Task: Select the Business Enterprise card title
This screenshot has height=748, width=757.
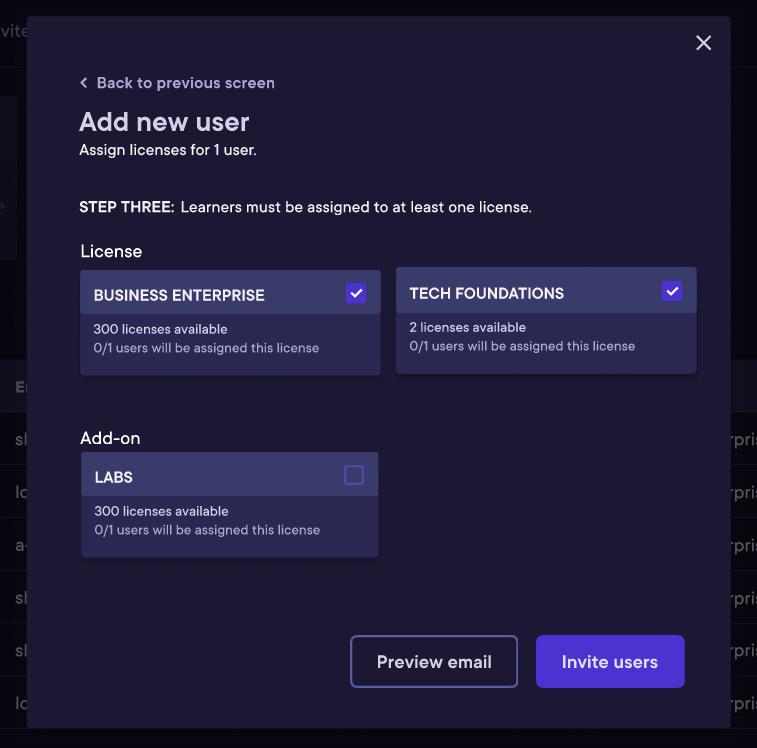Action: click(179, 296)
